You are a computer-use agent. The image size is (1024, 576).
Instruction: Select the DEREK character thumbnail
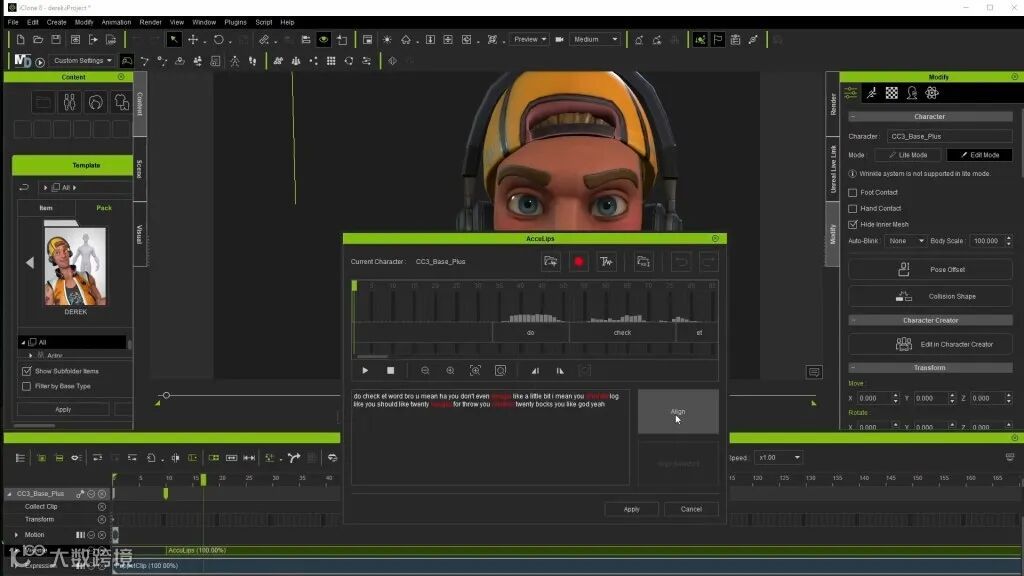76,265
